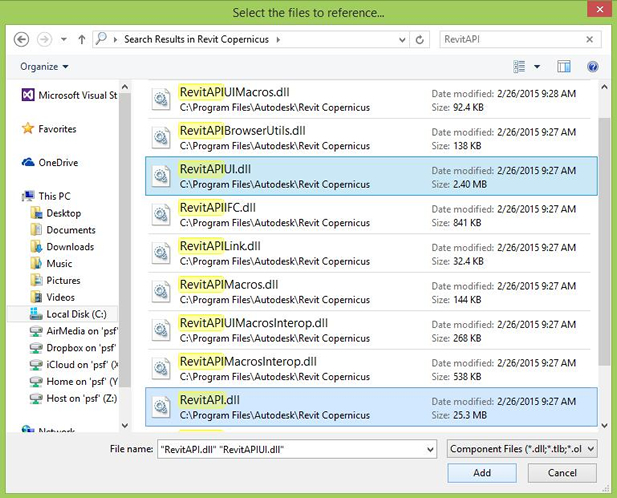Select the RevitAPIUIMacros.dll file
617x498 pixels.
[x=371, y=99]
